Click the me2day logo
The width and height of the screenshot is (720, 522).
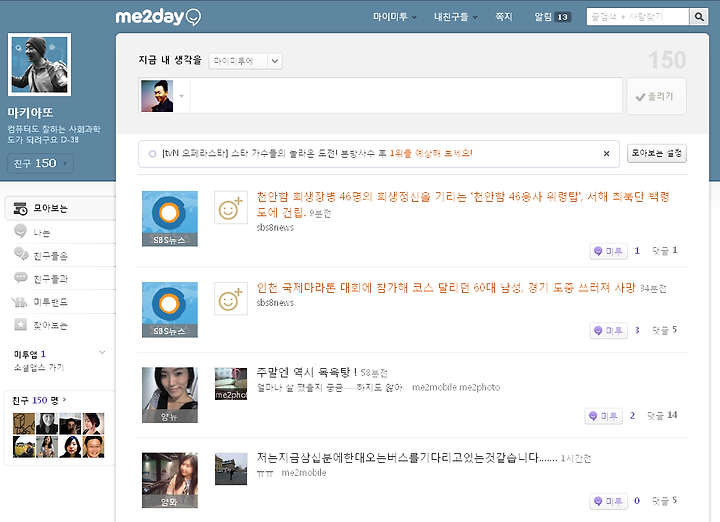158,17
